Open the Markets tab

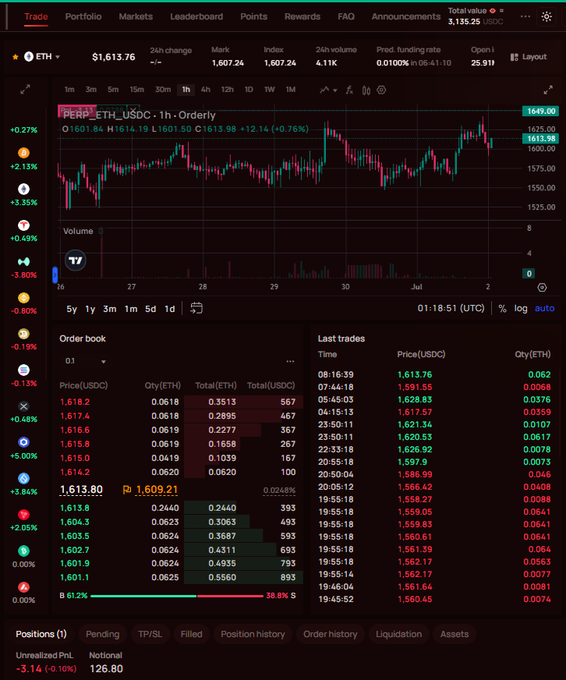pos(136,16)
